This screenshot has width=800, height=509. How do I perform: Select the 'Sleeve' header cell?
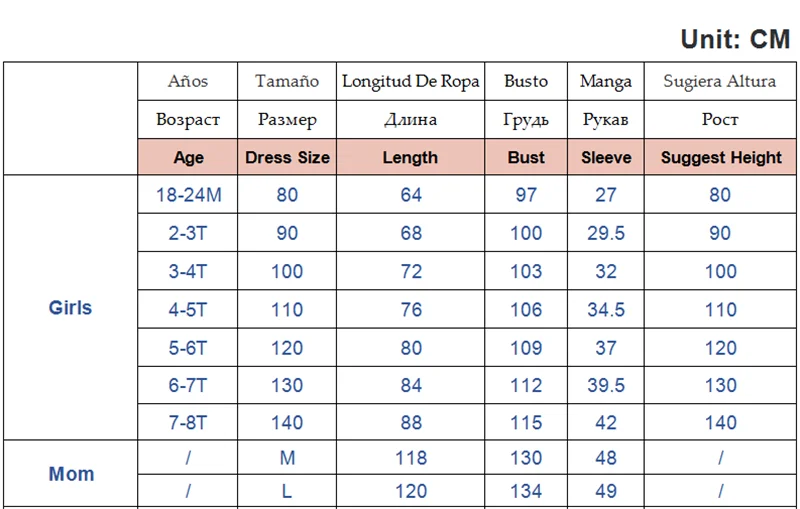pyautogui.click(x=606, y=157)
